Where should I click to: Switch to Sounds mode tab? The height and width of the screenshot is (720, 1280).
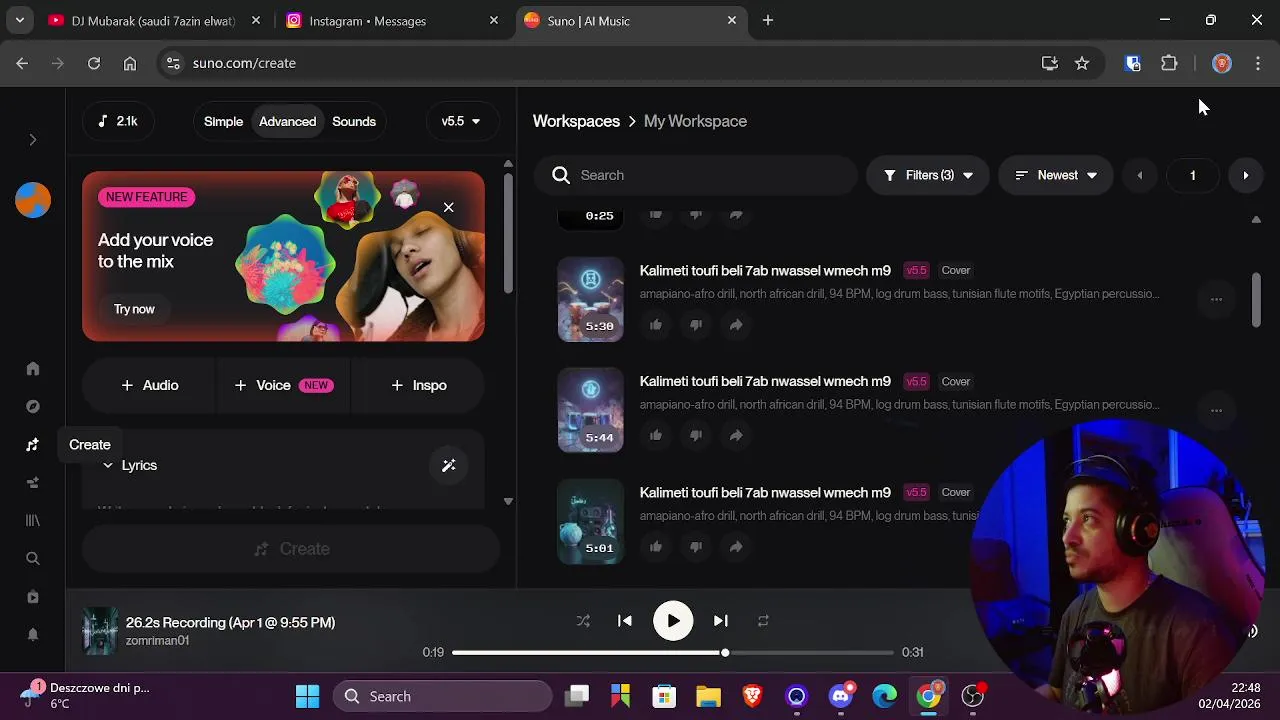pos(354,121)
